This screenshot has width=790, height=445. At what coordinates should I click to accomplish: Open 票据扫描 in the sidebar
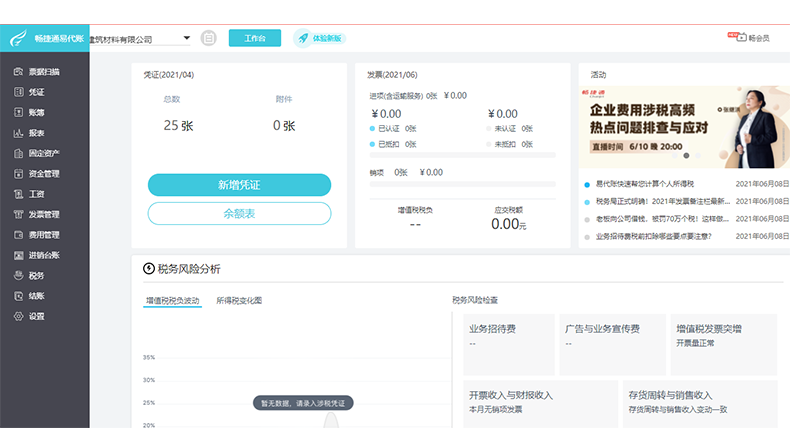43,72
